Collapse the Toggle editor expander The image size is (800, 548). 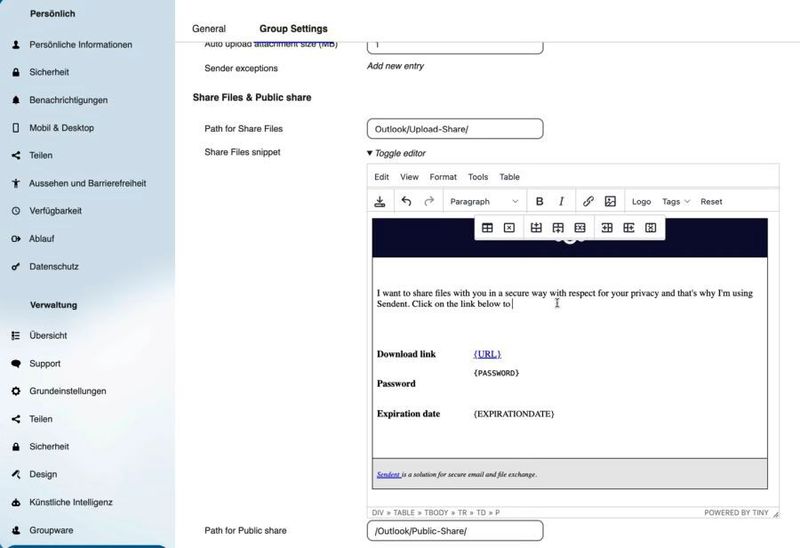pos(396,153)
